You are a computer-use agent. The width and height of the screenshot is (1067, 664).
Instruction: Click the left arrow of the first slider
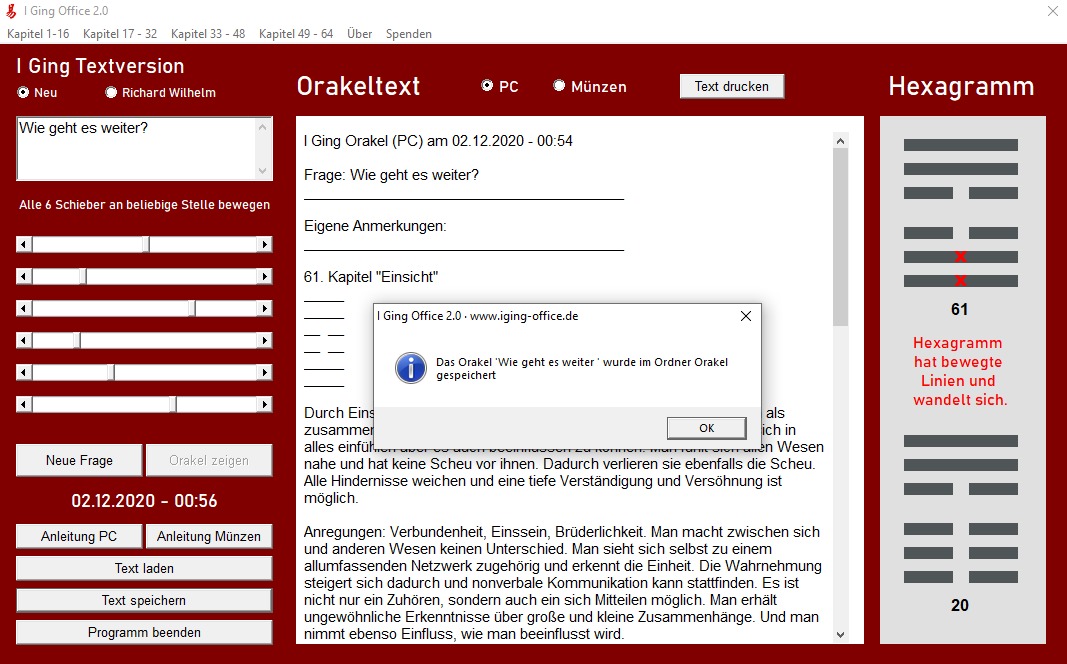24,244
